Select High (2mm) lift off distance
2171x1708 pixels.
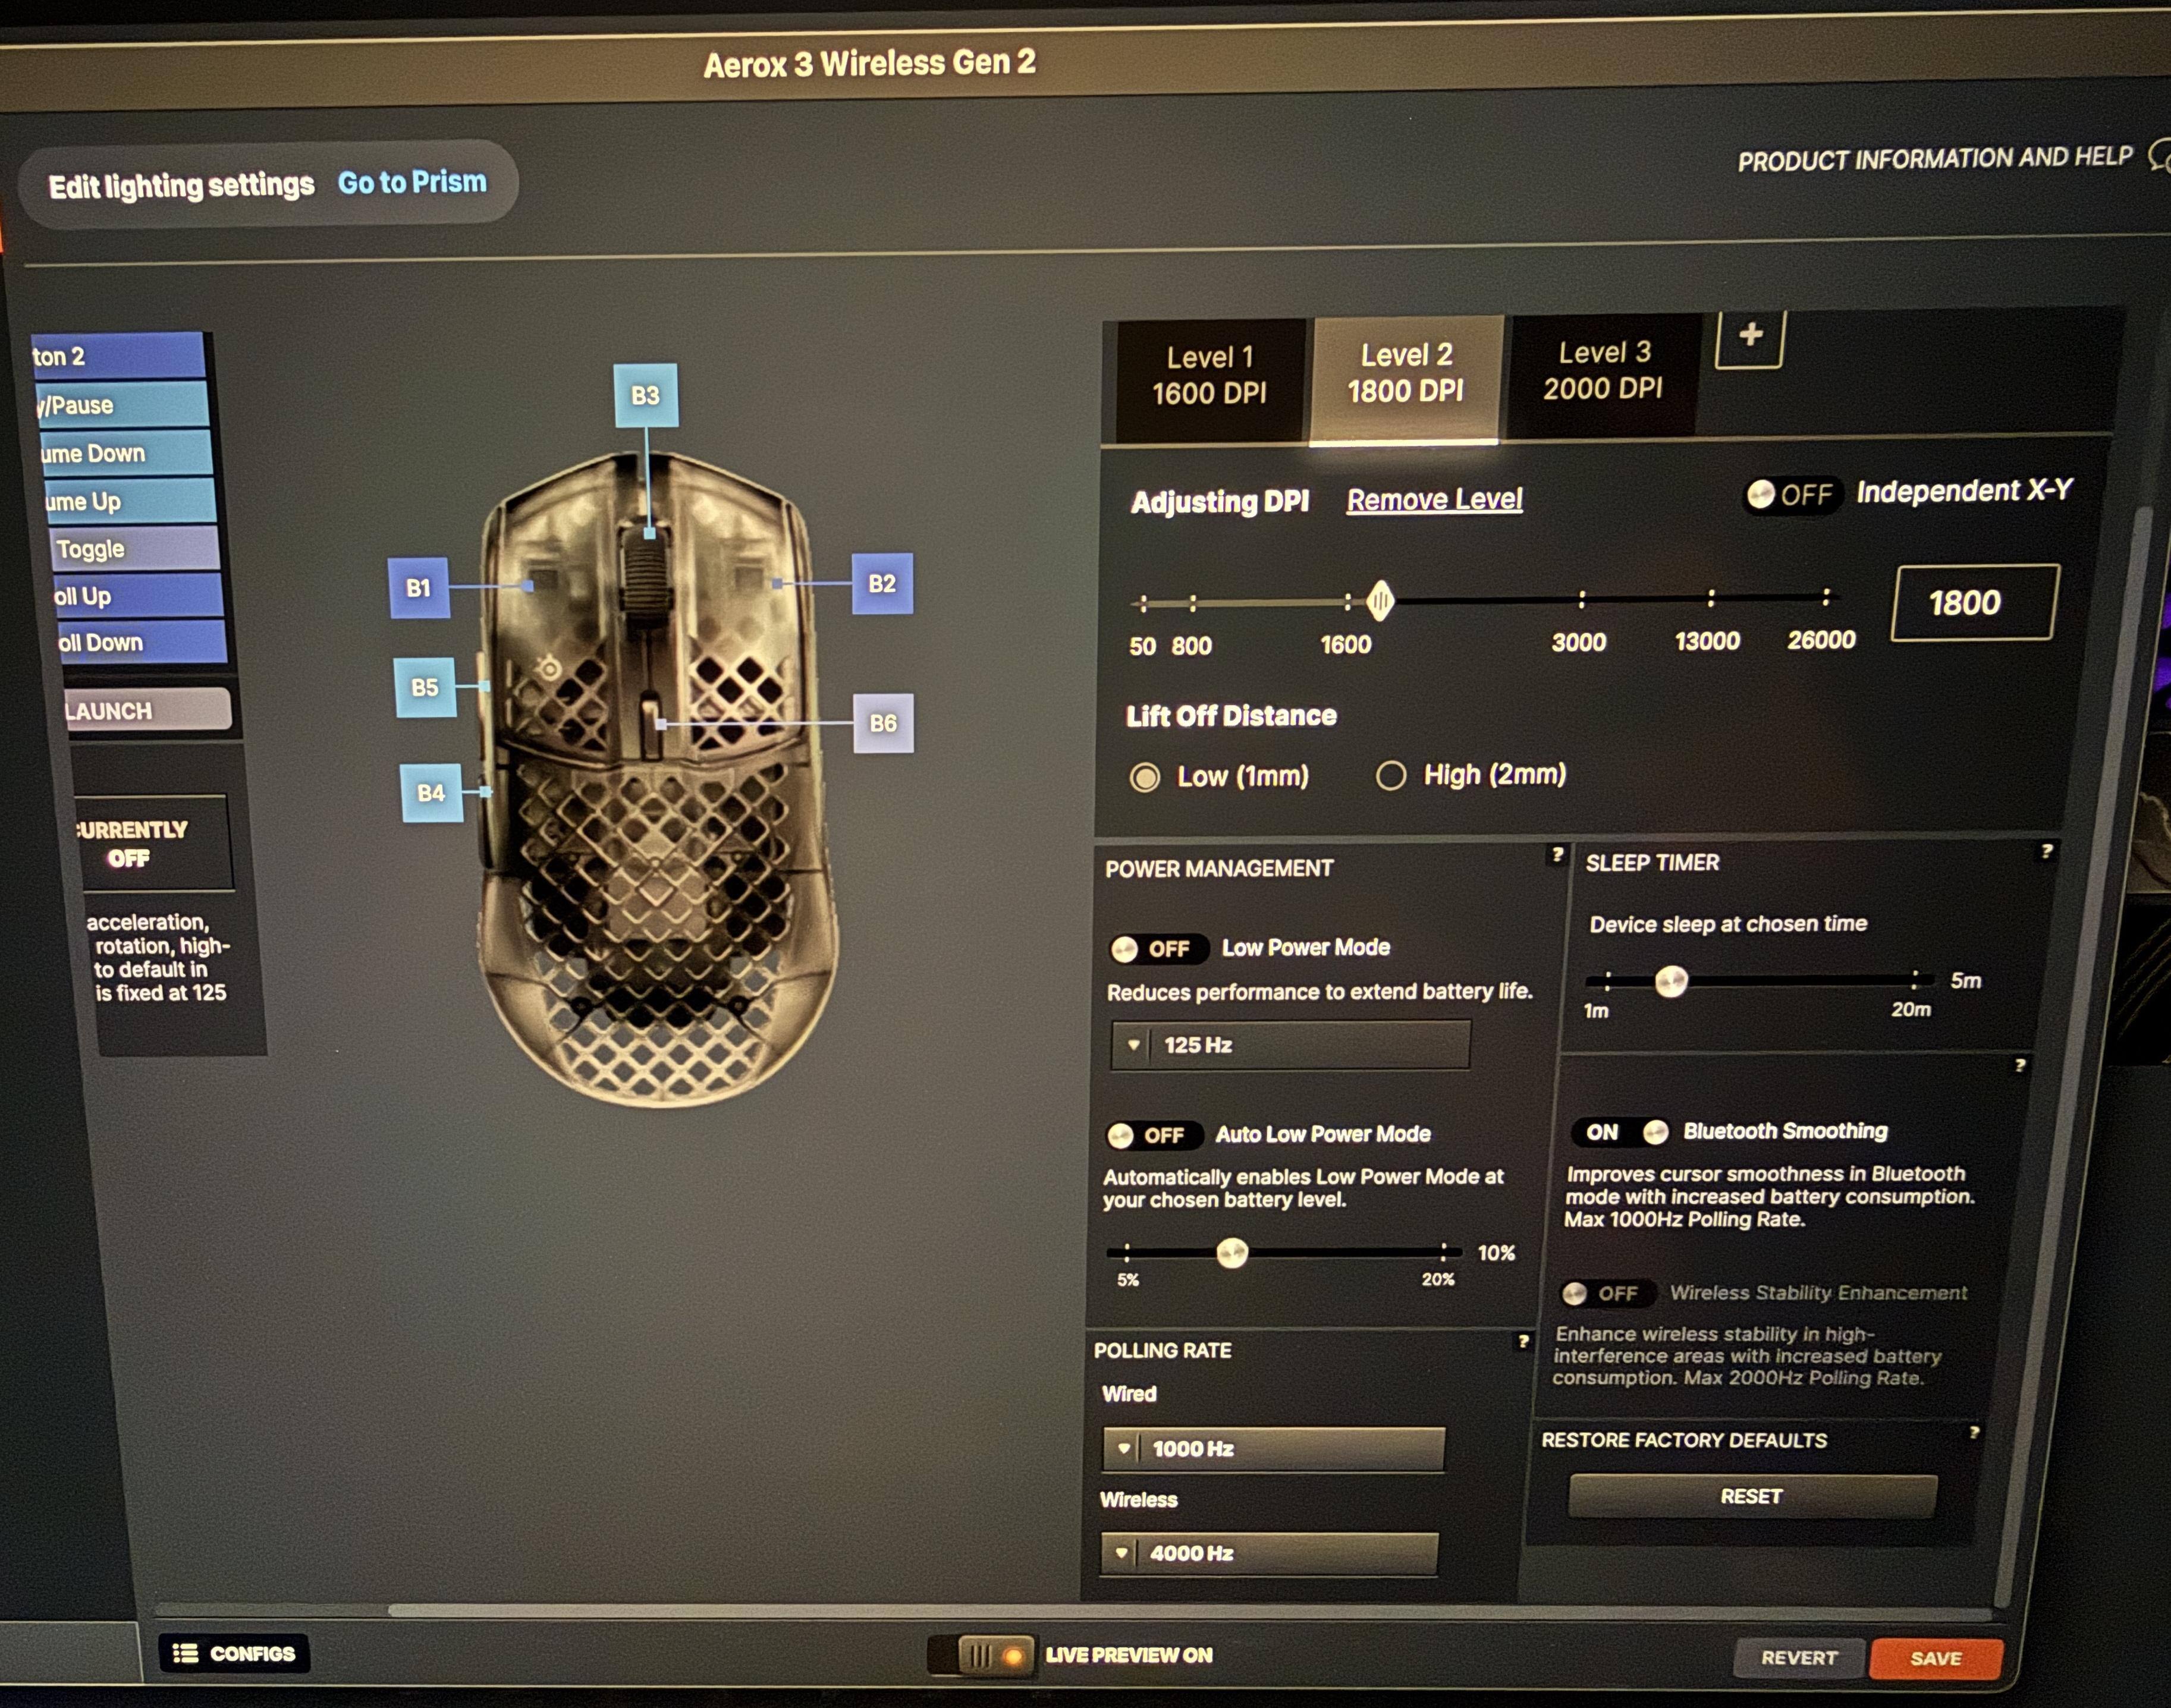click(1391, 775)
